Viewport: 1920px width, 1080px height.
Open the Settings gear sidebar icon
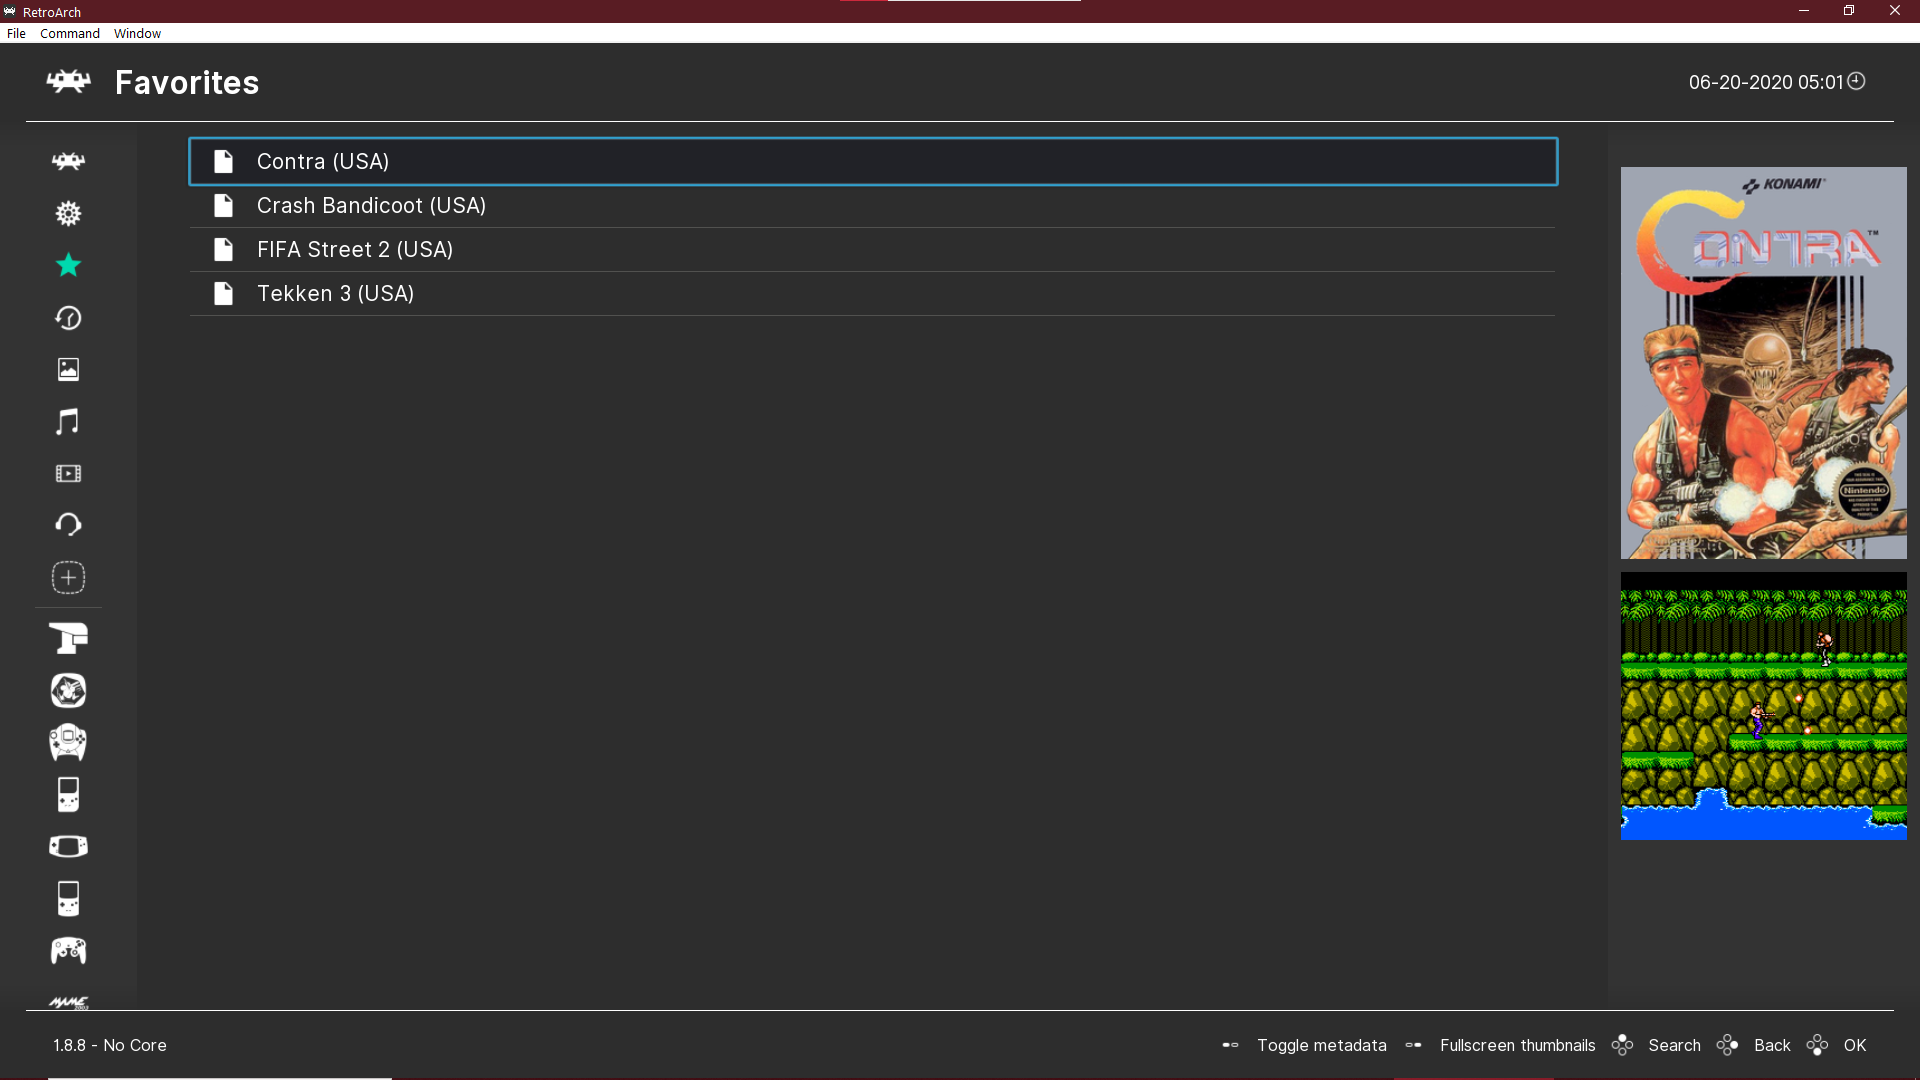[68, 213]
